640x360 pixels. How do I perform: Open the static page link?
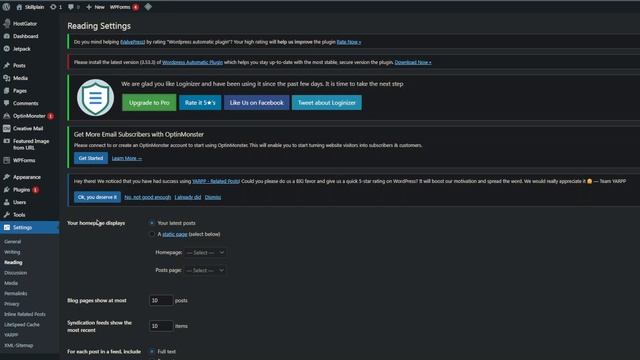[x=175, y=234]
